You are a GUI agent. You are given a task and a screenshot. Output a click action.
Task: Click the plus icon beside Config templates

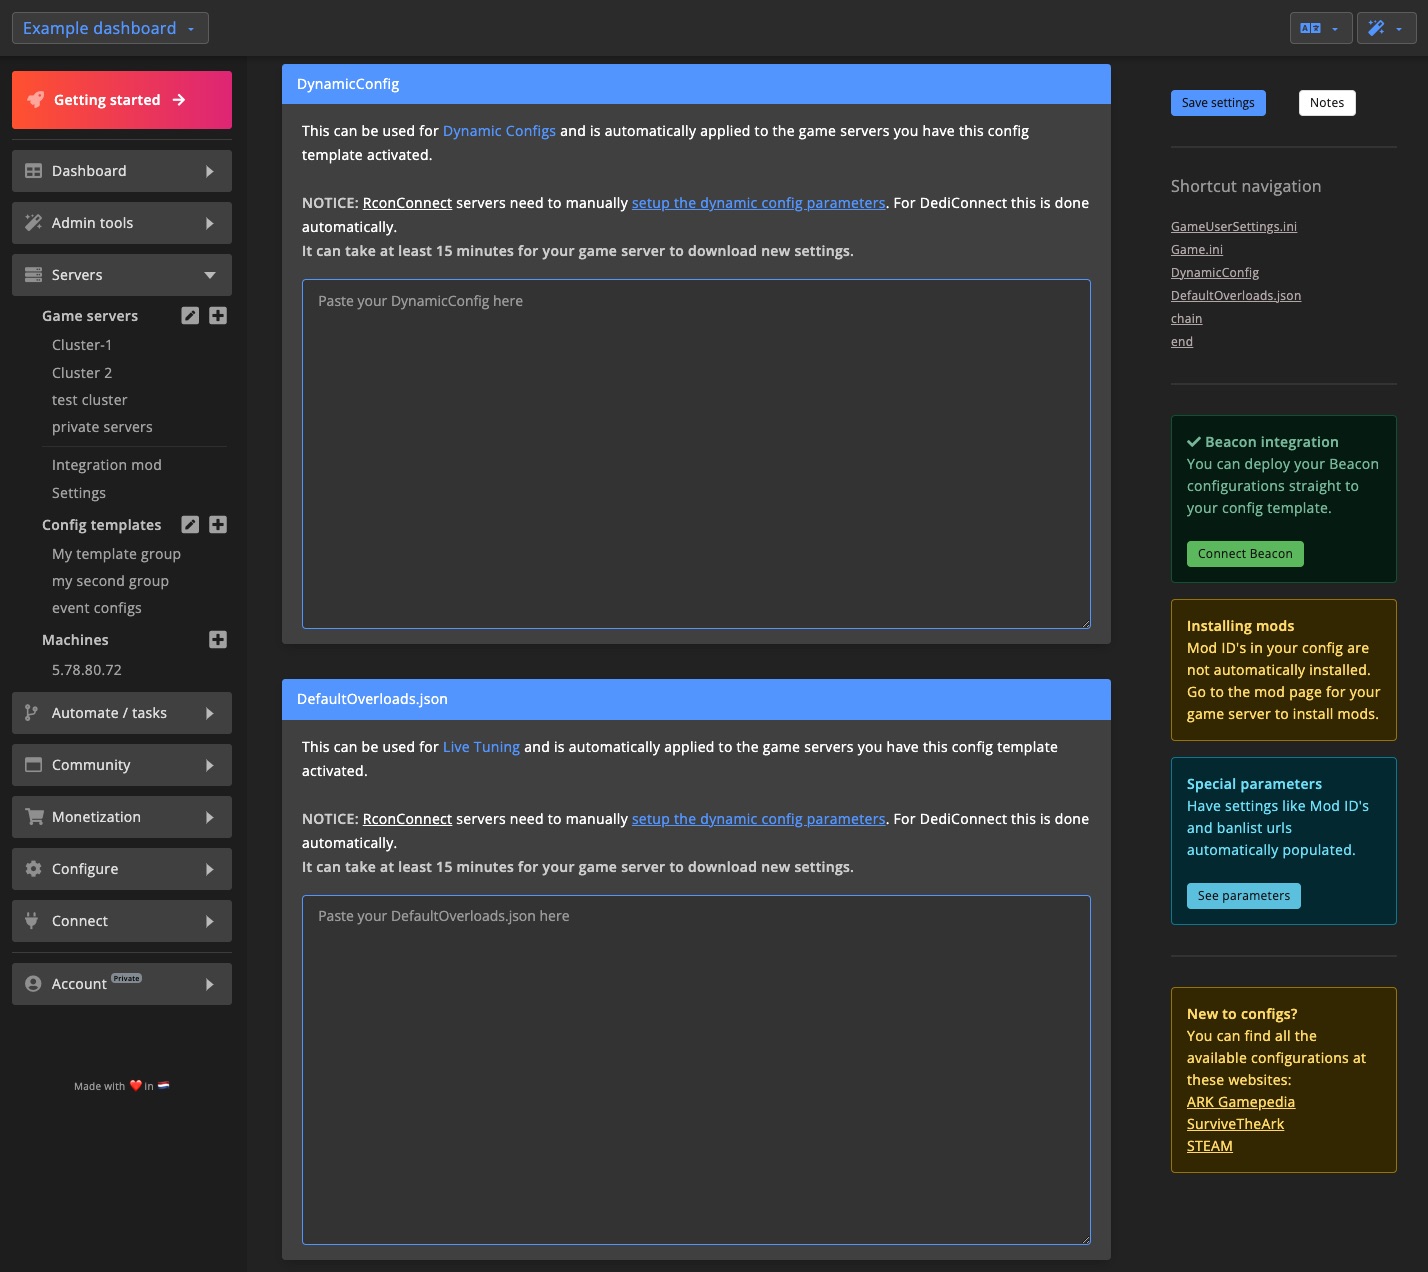click(x=218, y=524)
